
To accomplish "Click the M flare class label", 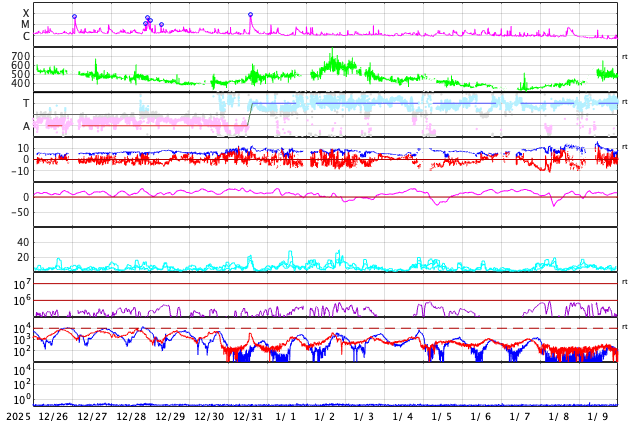I will point(26,24).
